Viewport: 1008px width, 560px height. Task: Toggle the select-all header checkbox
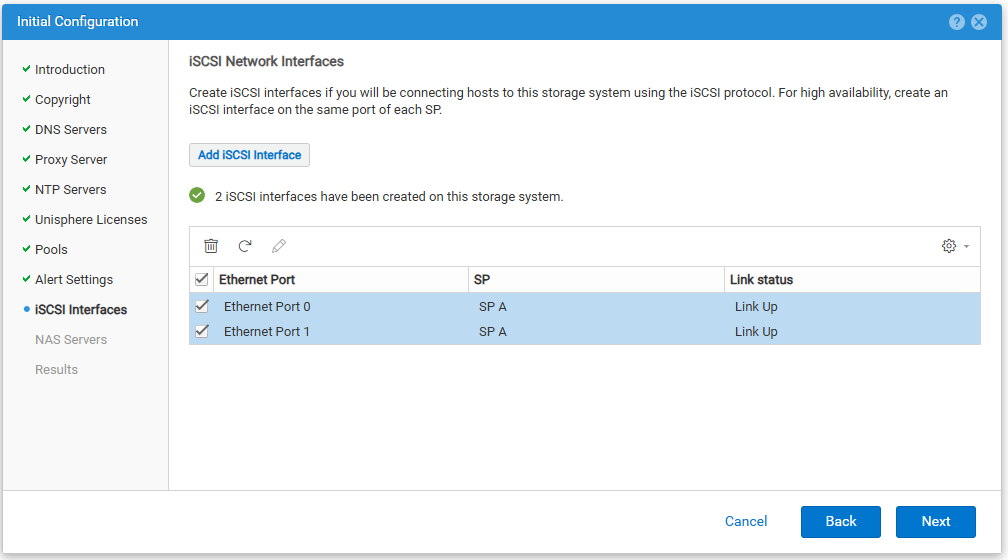click(202, 279)
